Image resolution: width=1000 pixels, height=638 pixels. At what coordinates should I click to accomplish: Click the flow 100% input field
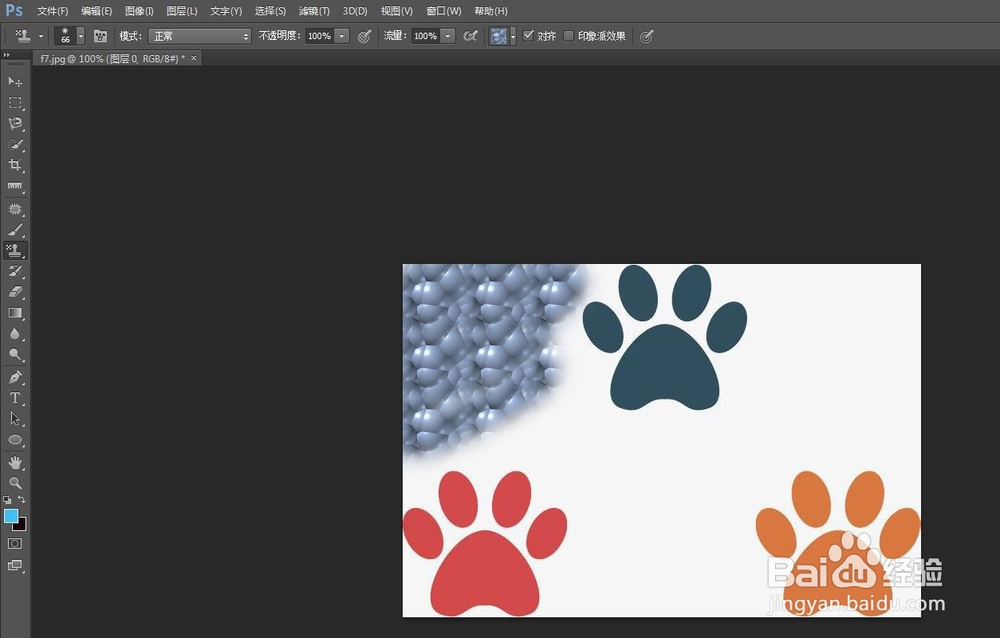tap(425, 36)
